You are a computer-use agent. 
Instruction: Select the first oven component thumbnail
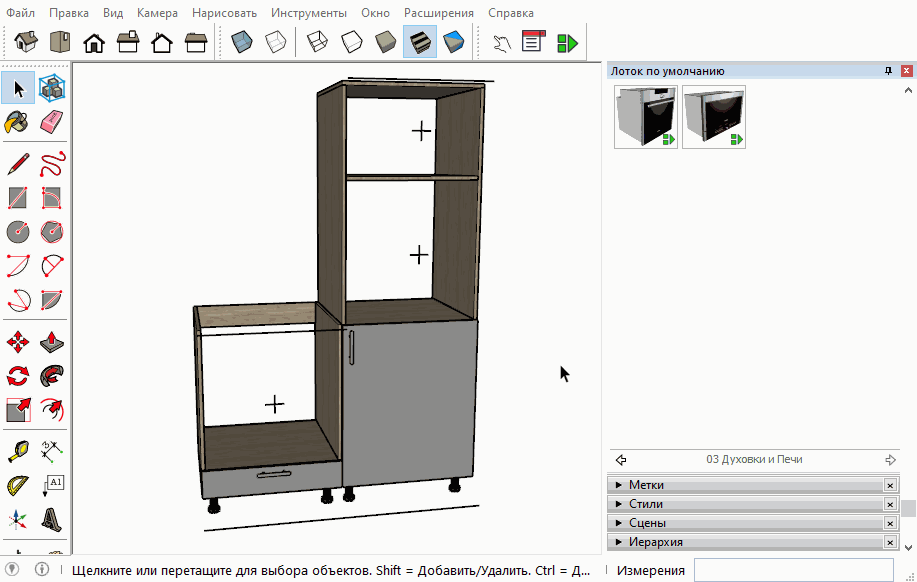646,117
